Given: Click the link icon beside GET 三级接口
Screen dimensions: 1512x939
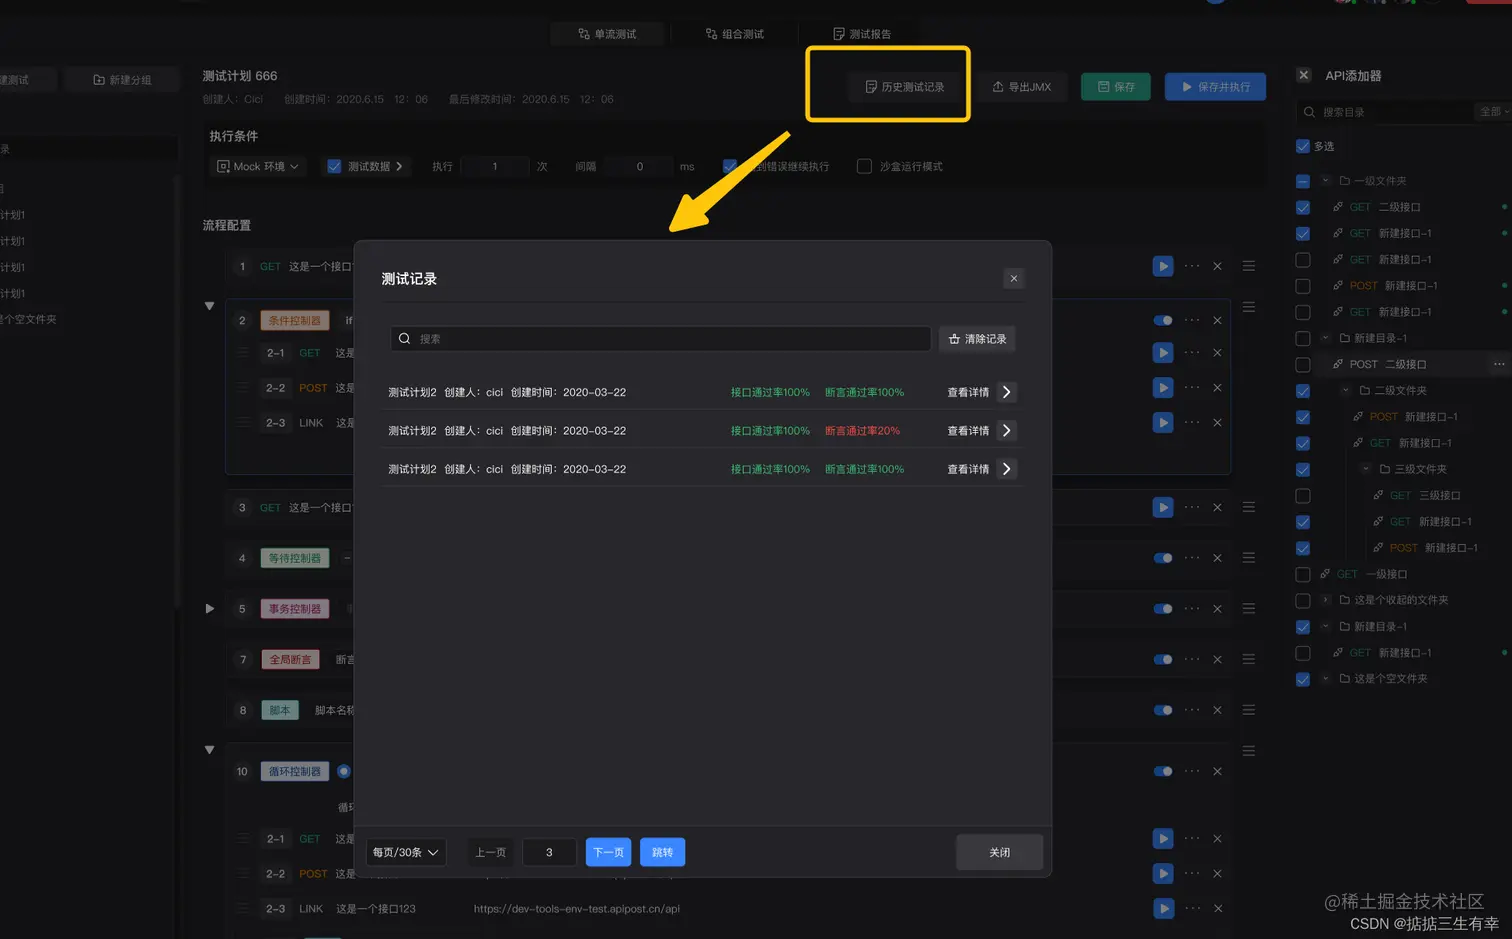Looking at the screenshot, I should pyautogui.click(x=1378, y=495).
